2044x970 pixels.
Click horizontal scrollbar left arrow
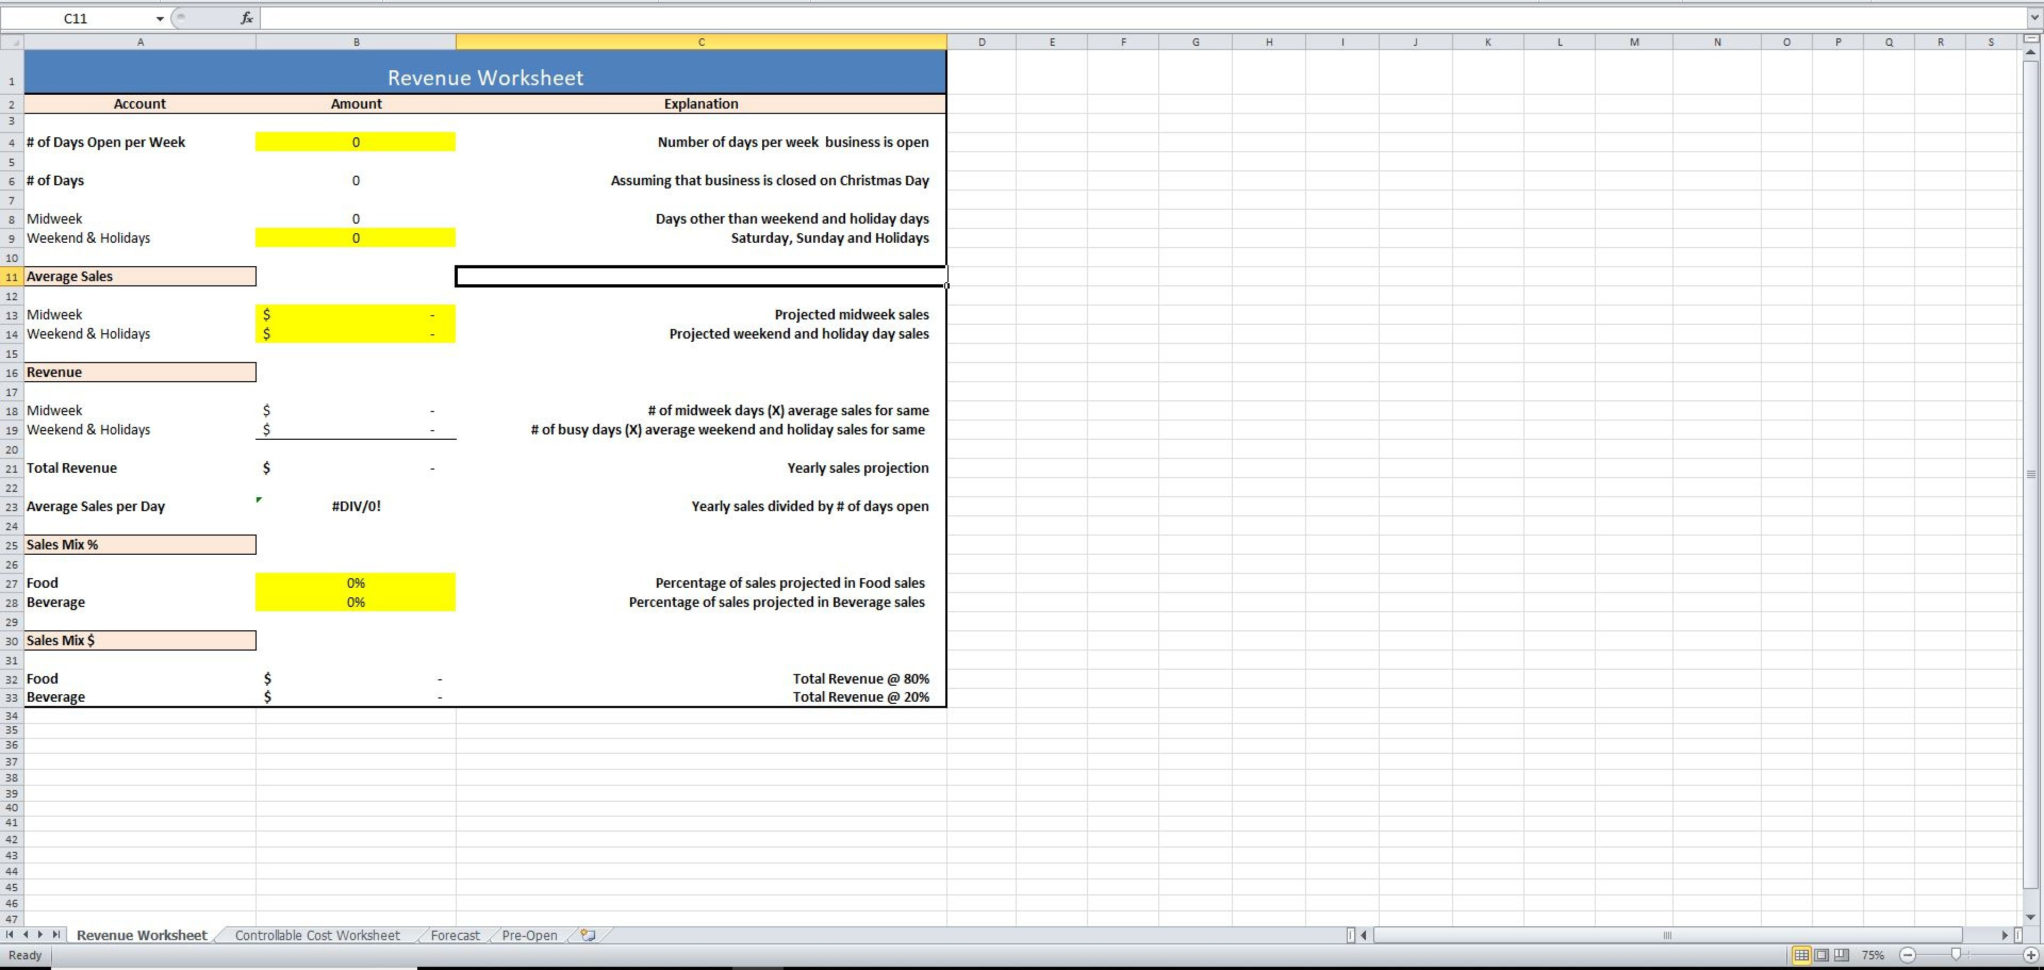pyautogui.click(x=1364, y=935)
